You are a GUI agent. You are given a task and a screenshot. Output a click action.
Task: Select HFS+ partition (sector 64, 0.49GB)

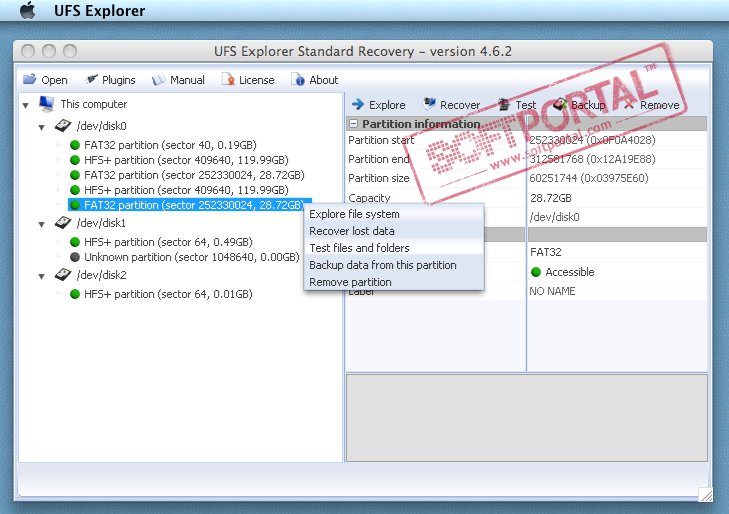[x=168, y=242]
